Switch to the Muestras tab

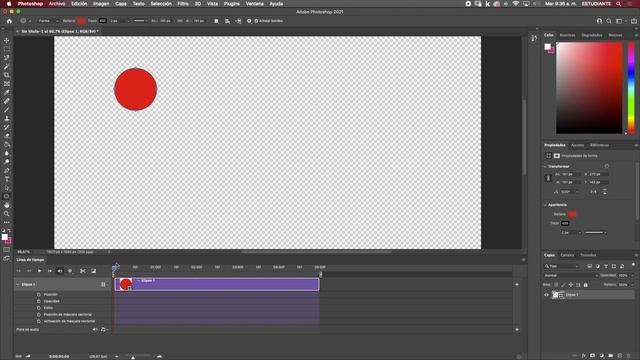click(567, 36)
